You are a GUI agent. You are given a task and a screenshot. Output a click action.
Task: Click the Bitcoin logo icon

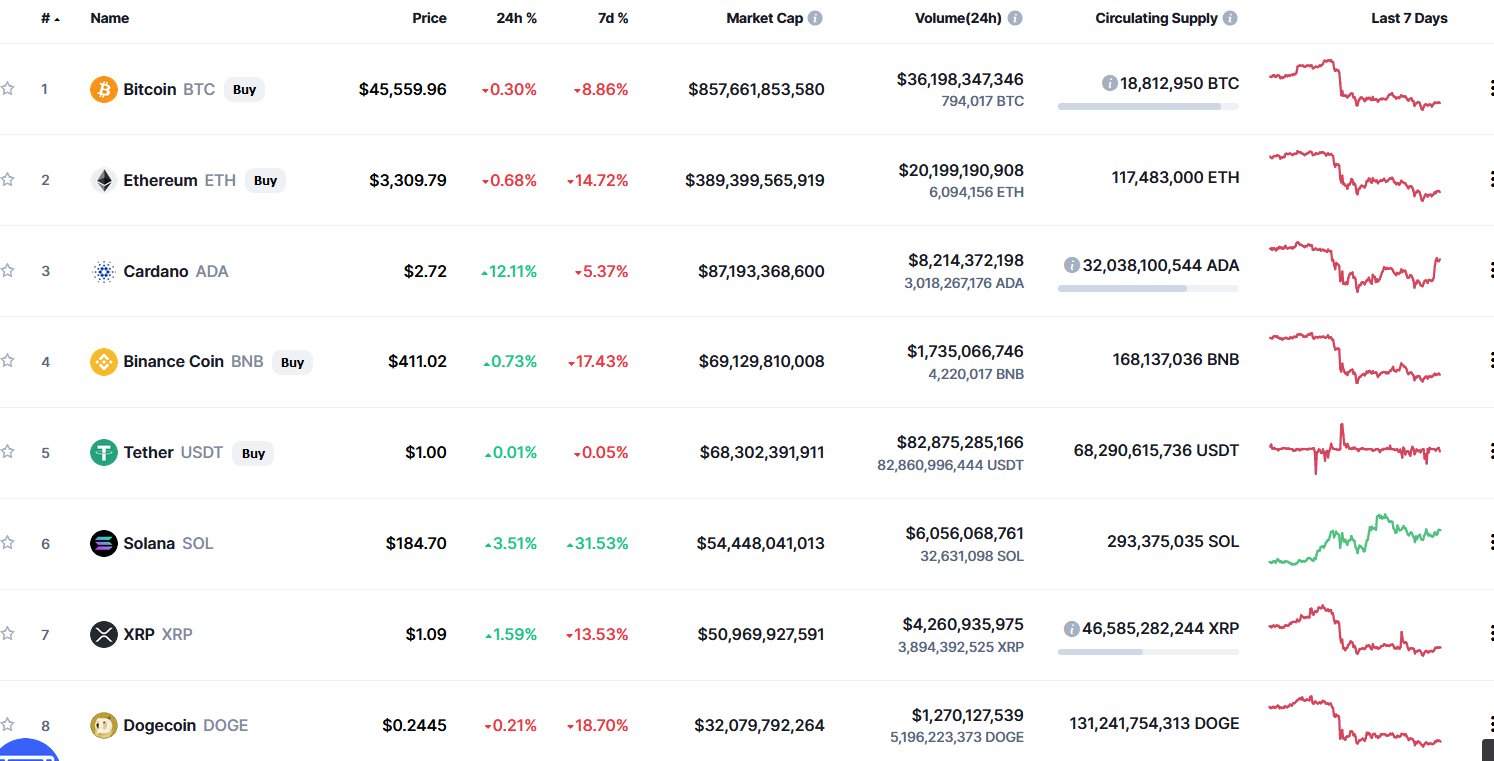(x=104, y=89)
